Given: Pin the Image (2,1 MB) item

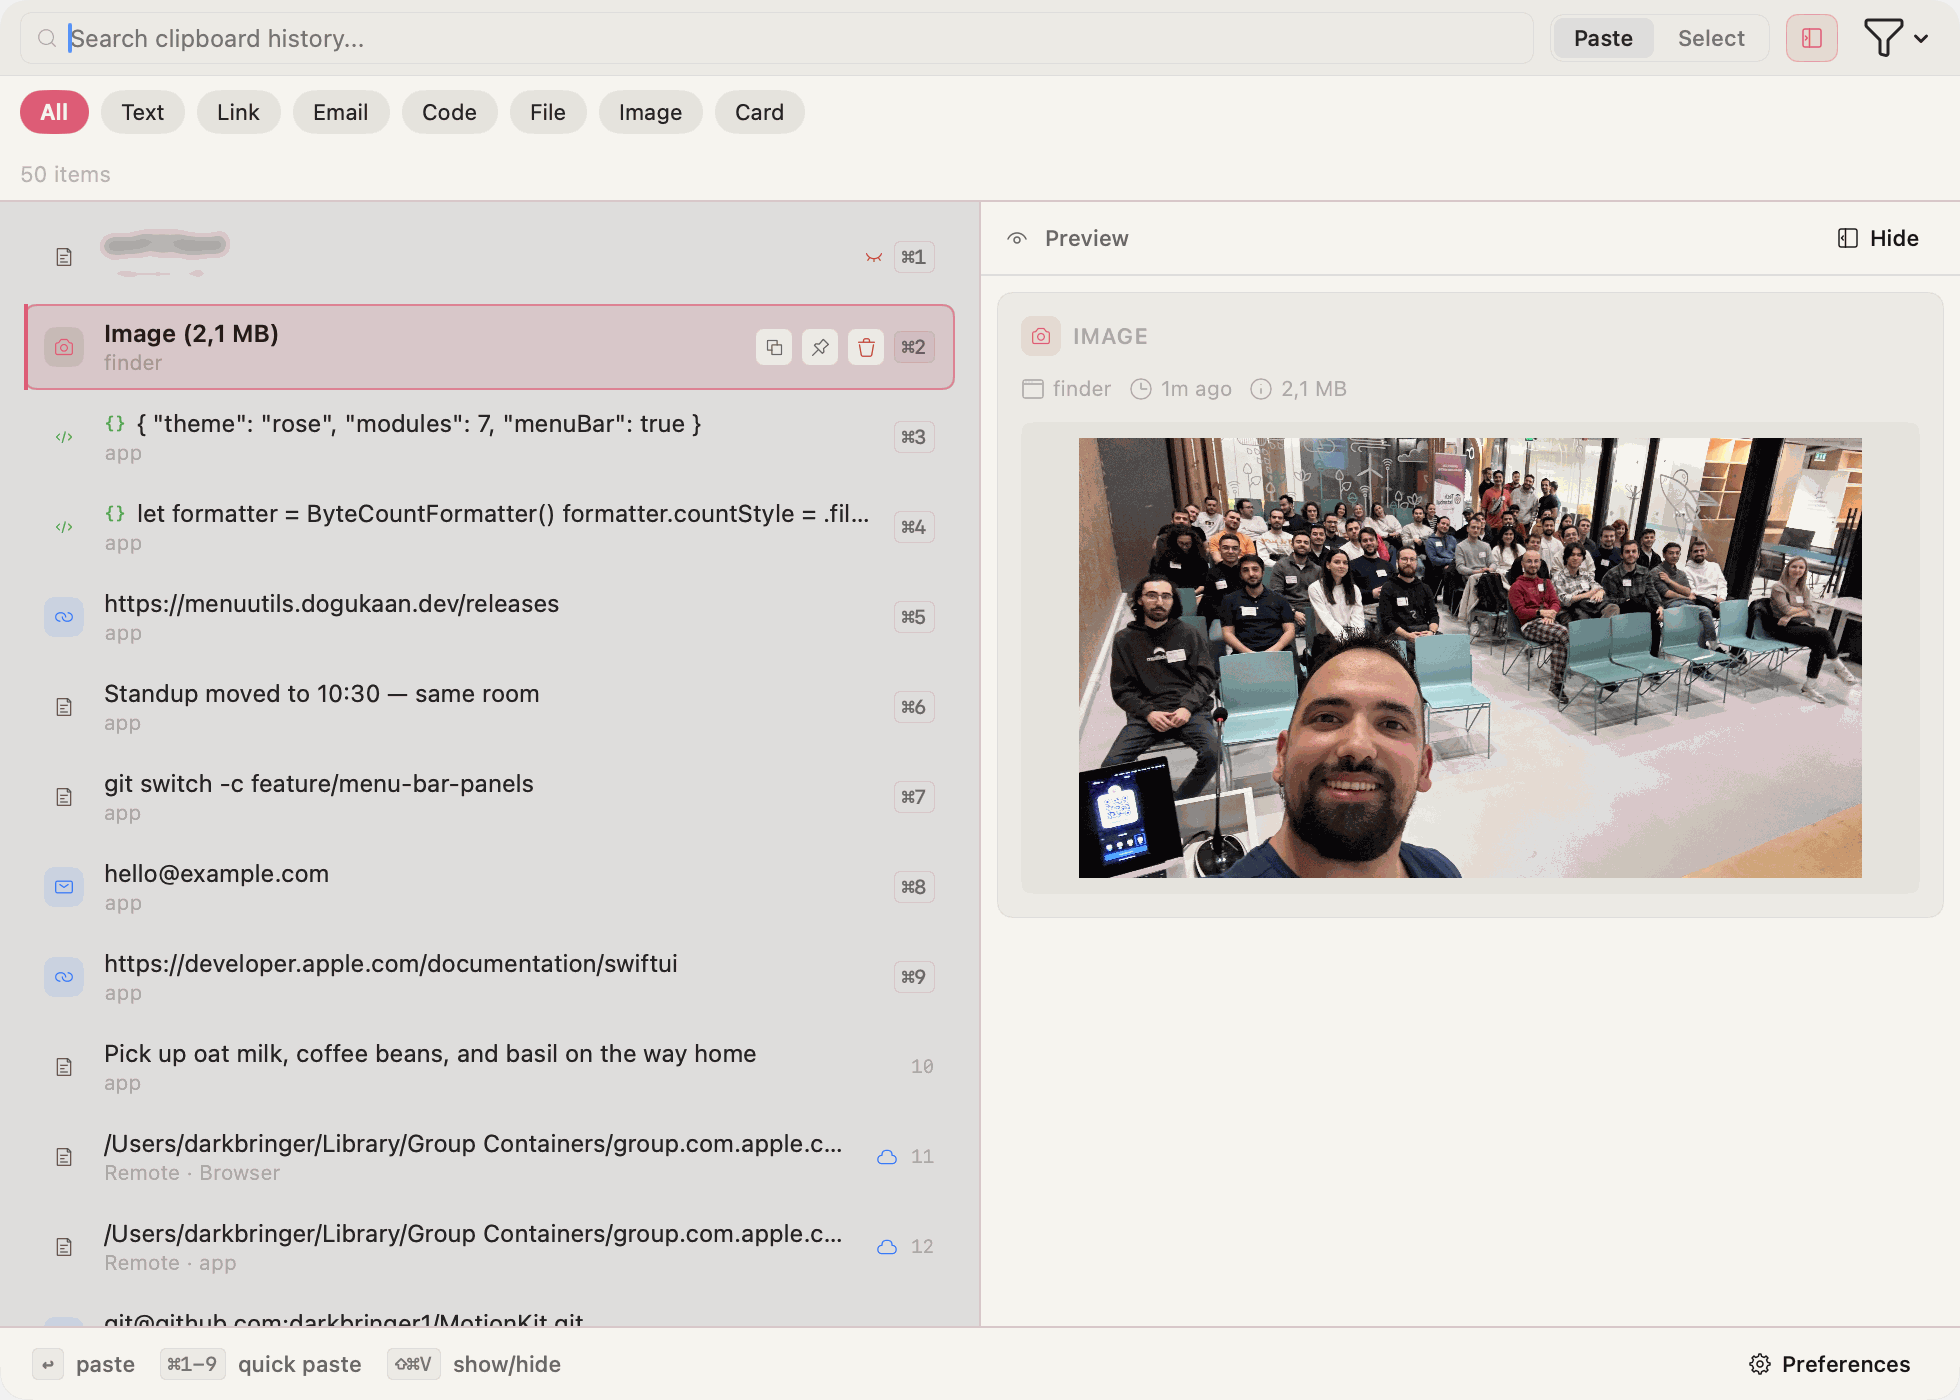Looking at the screenshot, I should pyautogui.click(x=820, y=347).
